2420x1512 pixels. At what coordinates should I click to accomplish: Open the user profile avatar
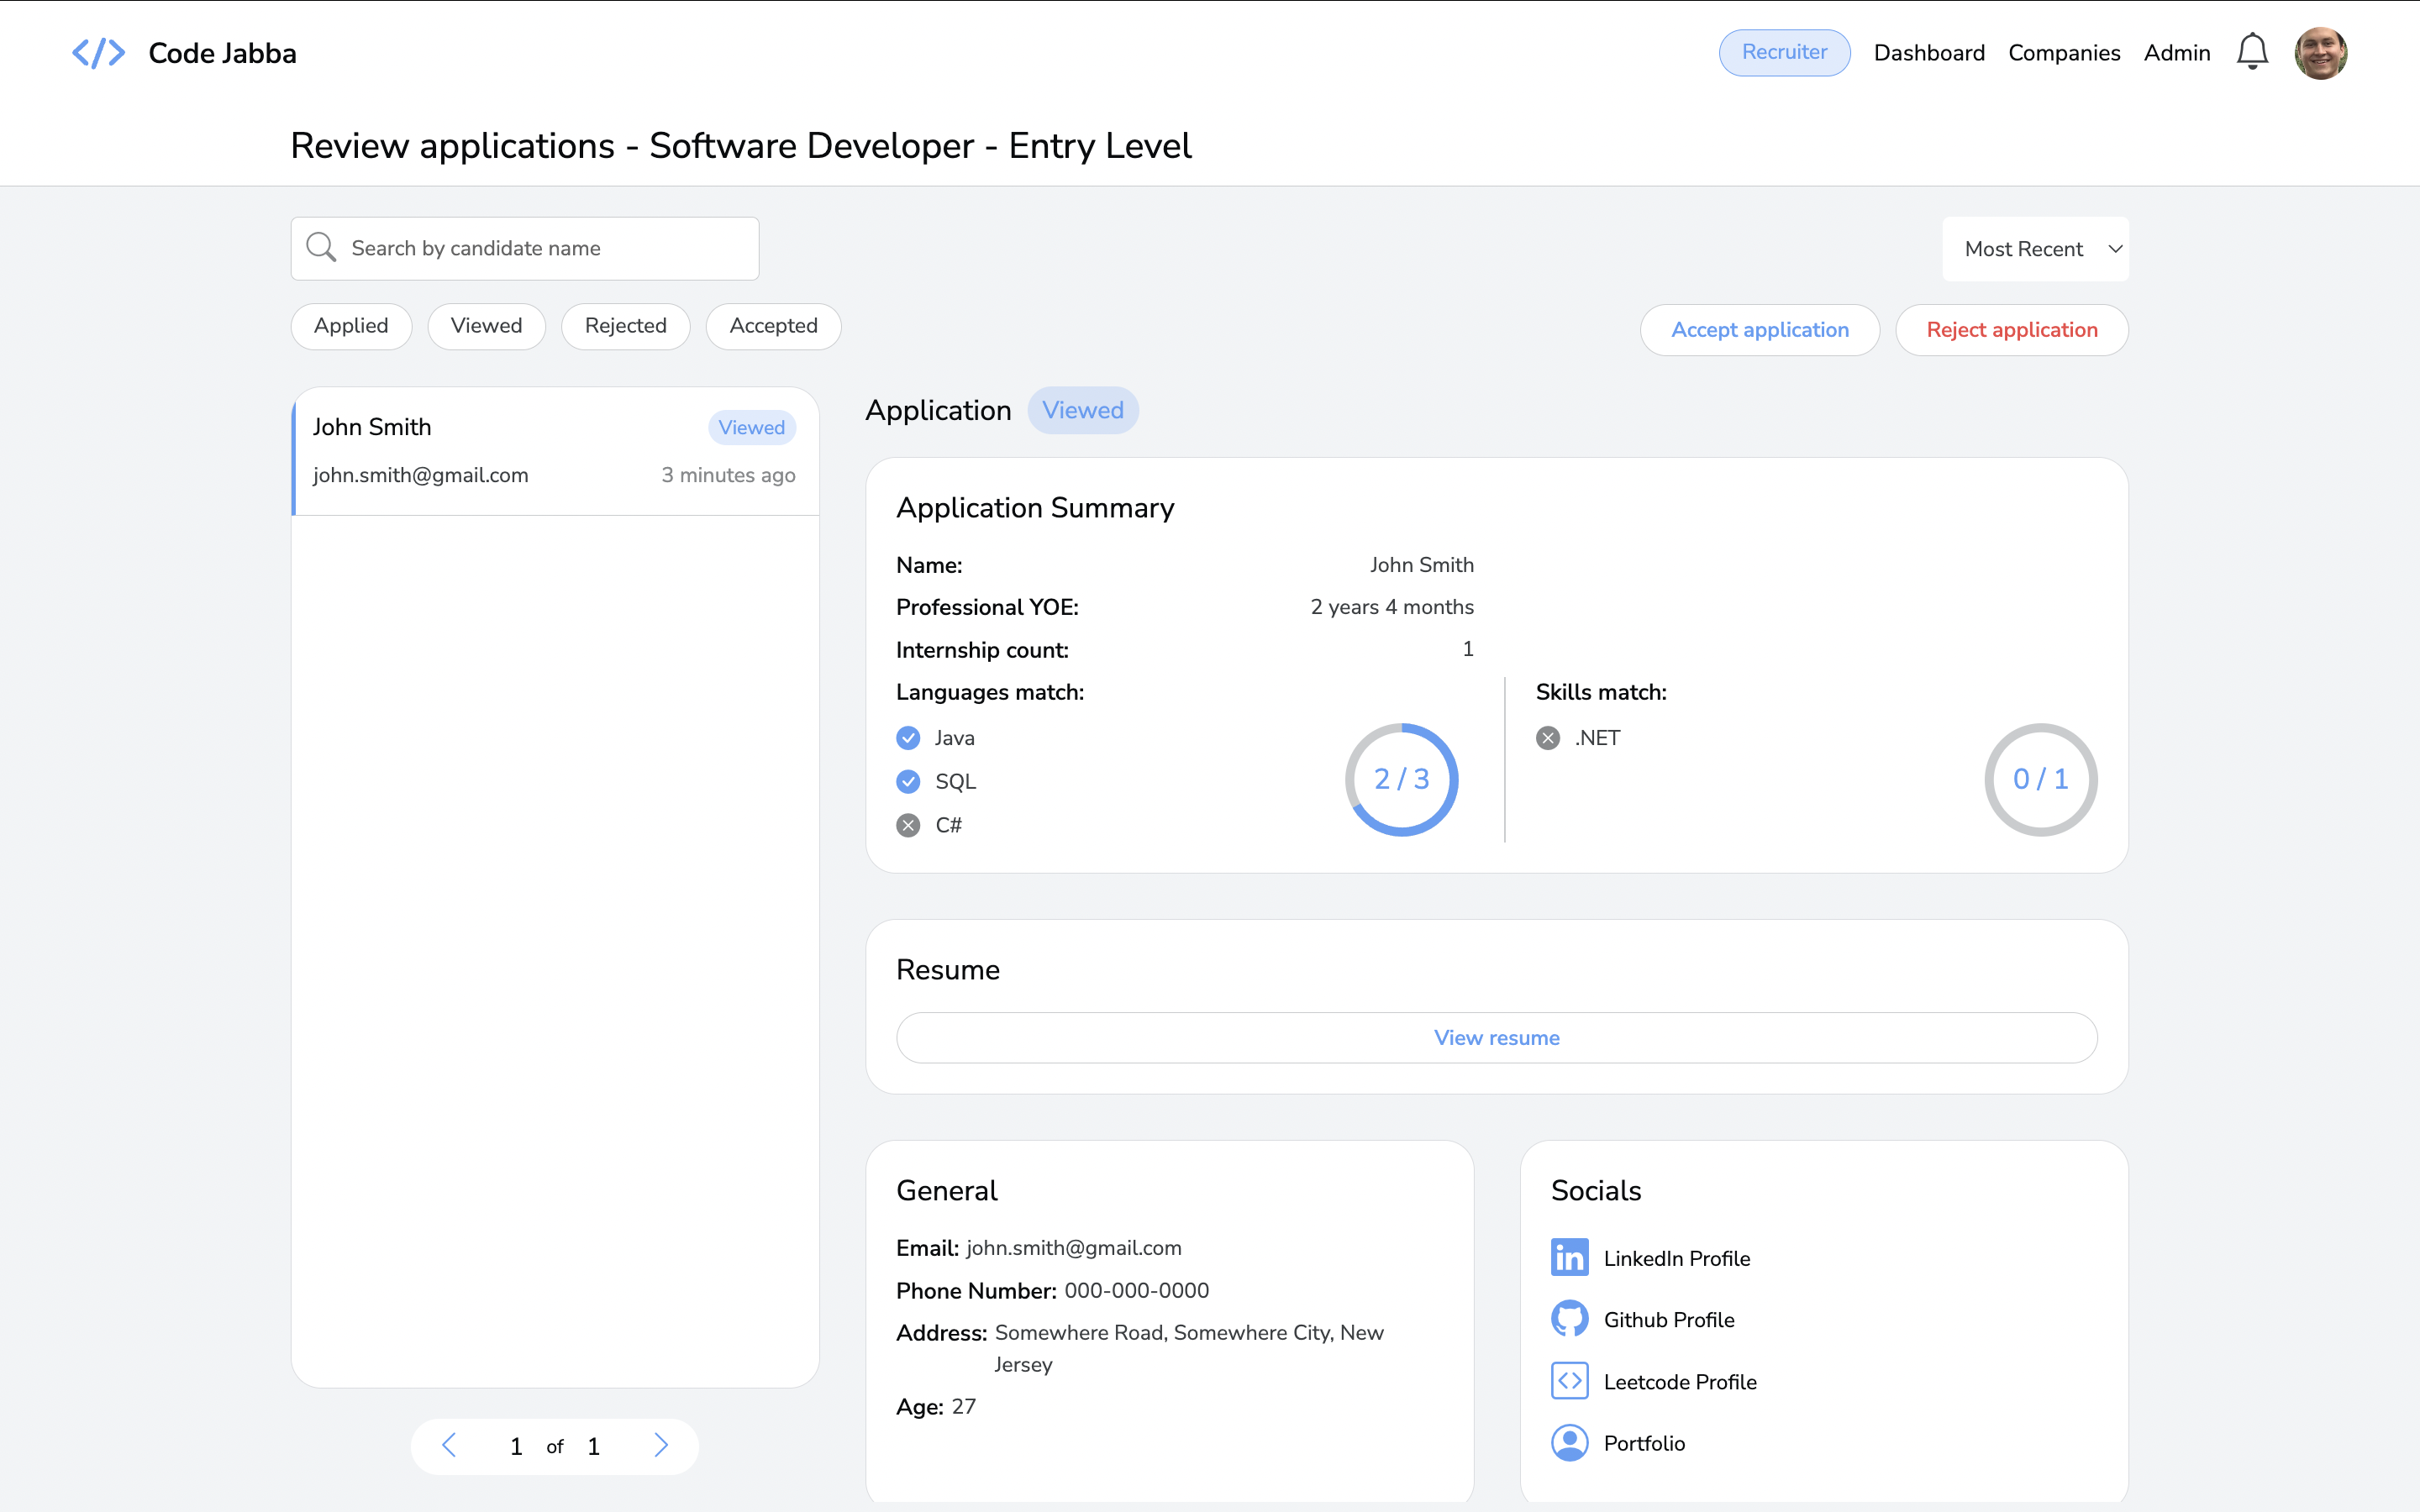pyautogui.click(x=2320, y=52)
